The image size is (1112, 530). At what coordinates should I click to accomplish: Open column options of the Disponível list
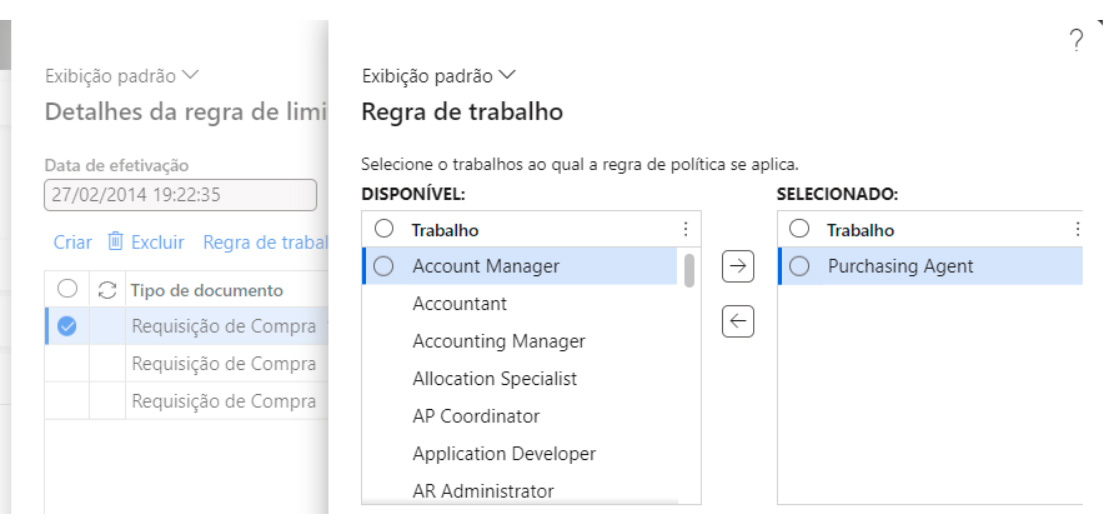pos(685,230)
